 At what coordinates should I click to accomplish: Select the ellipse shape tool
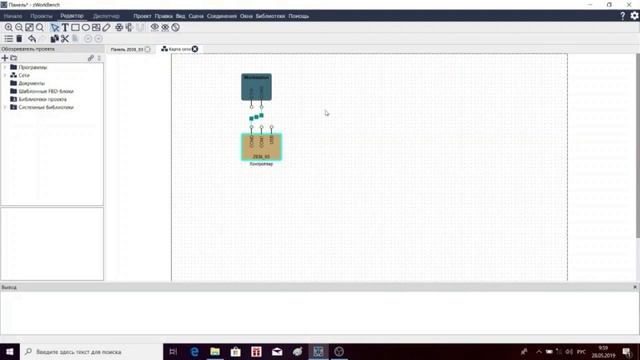[86, 27]
